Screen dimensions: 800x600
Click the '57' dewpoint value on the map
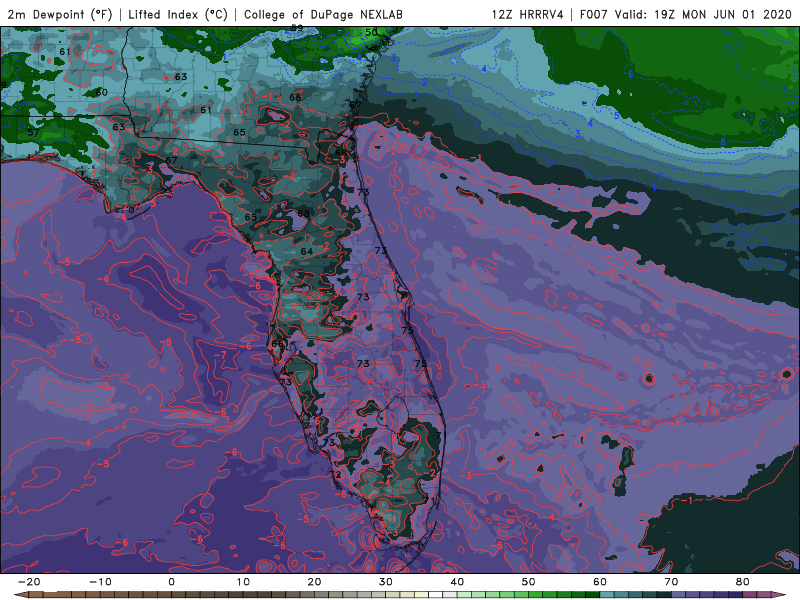tap(33, 132)
